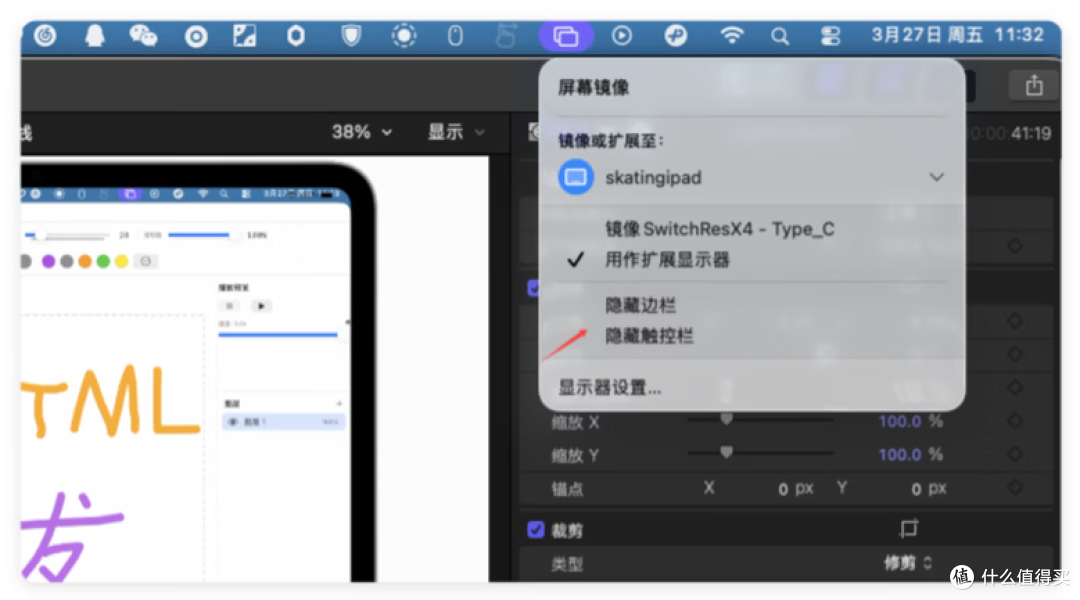Click the purple color dot in viewer preview
Viewport: 1080px width, 600px height.
click(x=48, y=261)
